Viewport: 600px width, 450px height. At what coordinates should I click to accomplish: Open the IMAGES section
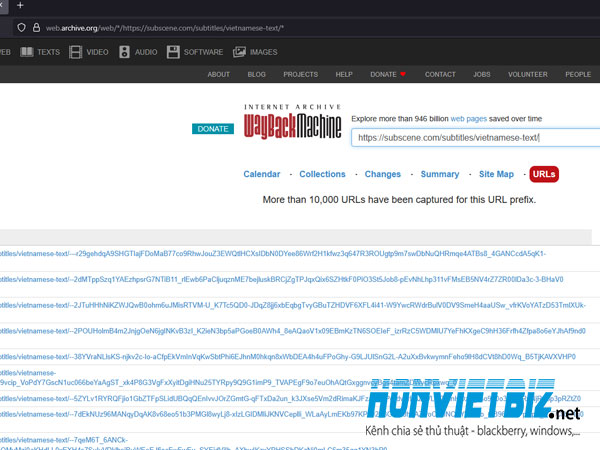coord(264,52)
